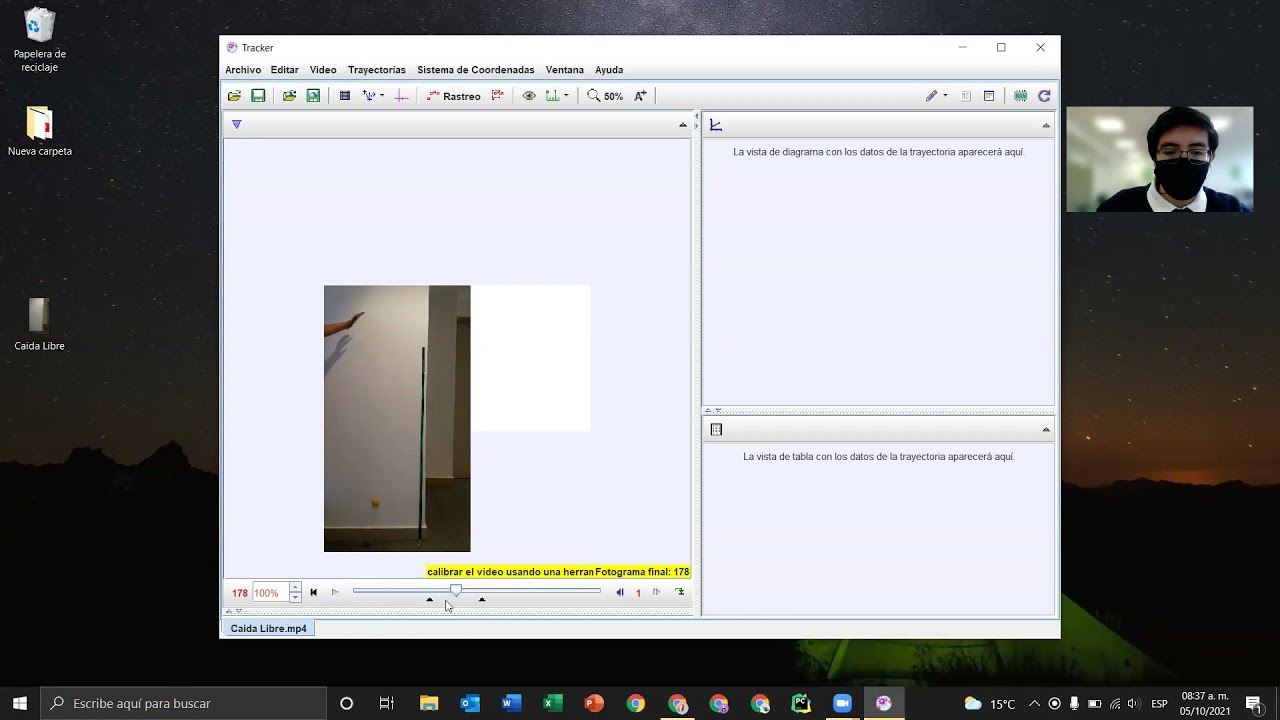
Task: Toggle coordinate axes purple cross icon
Action: click(x=402, y=96)
